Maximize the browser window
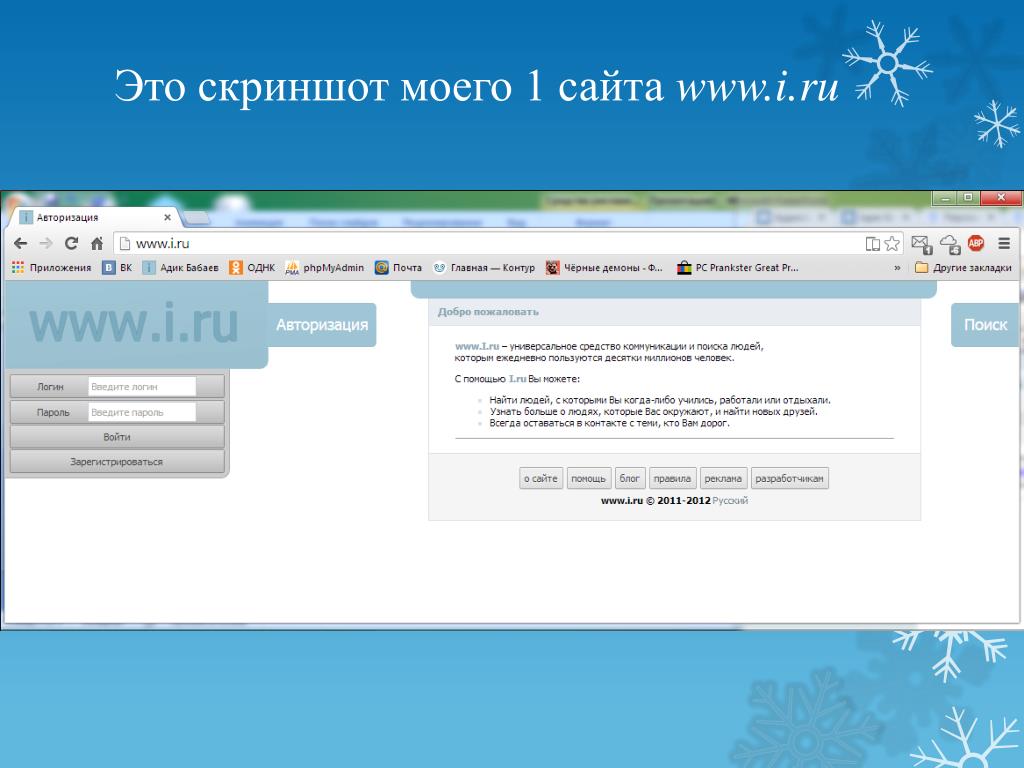This screenshot has height=768, width=1024. pyautogui.click(x=968, y=197)
